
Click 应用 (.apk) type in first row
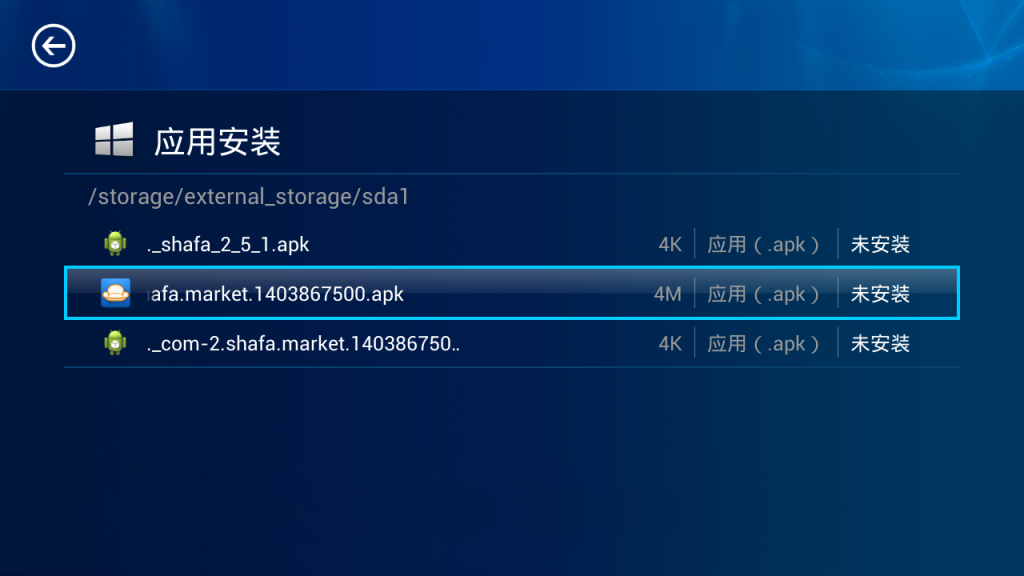pos(763,244)
